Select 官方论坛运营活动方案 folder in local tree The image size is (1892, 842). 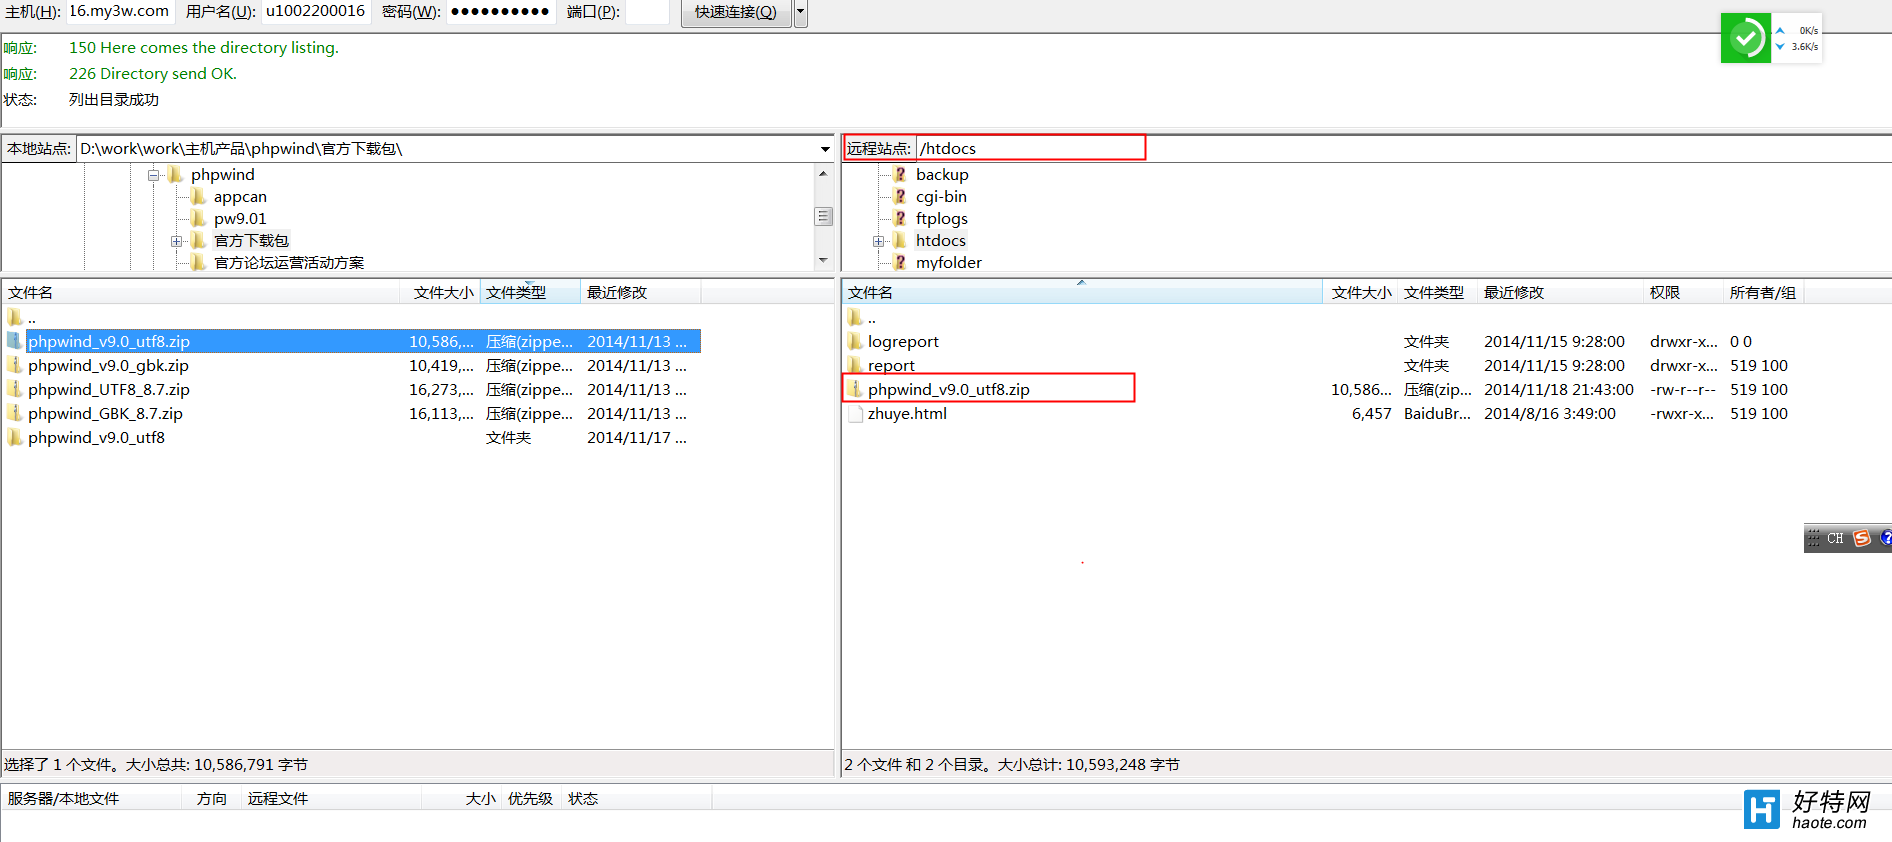pos(289,263)
